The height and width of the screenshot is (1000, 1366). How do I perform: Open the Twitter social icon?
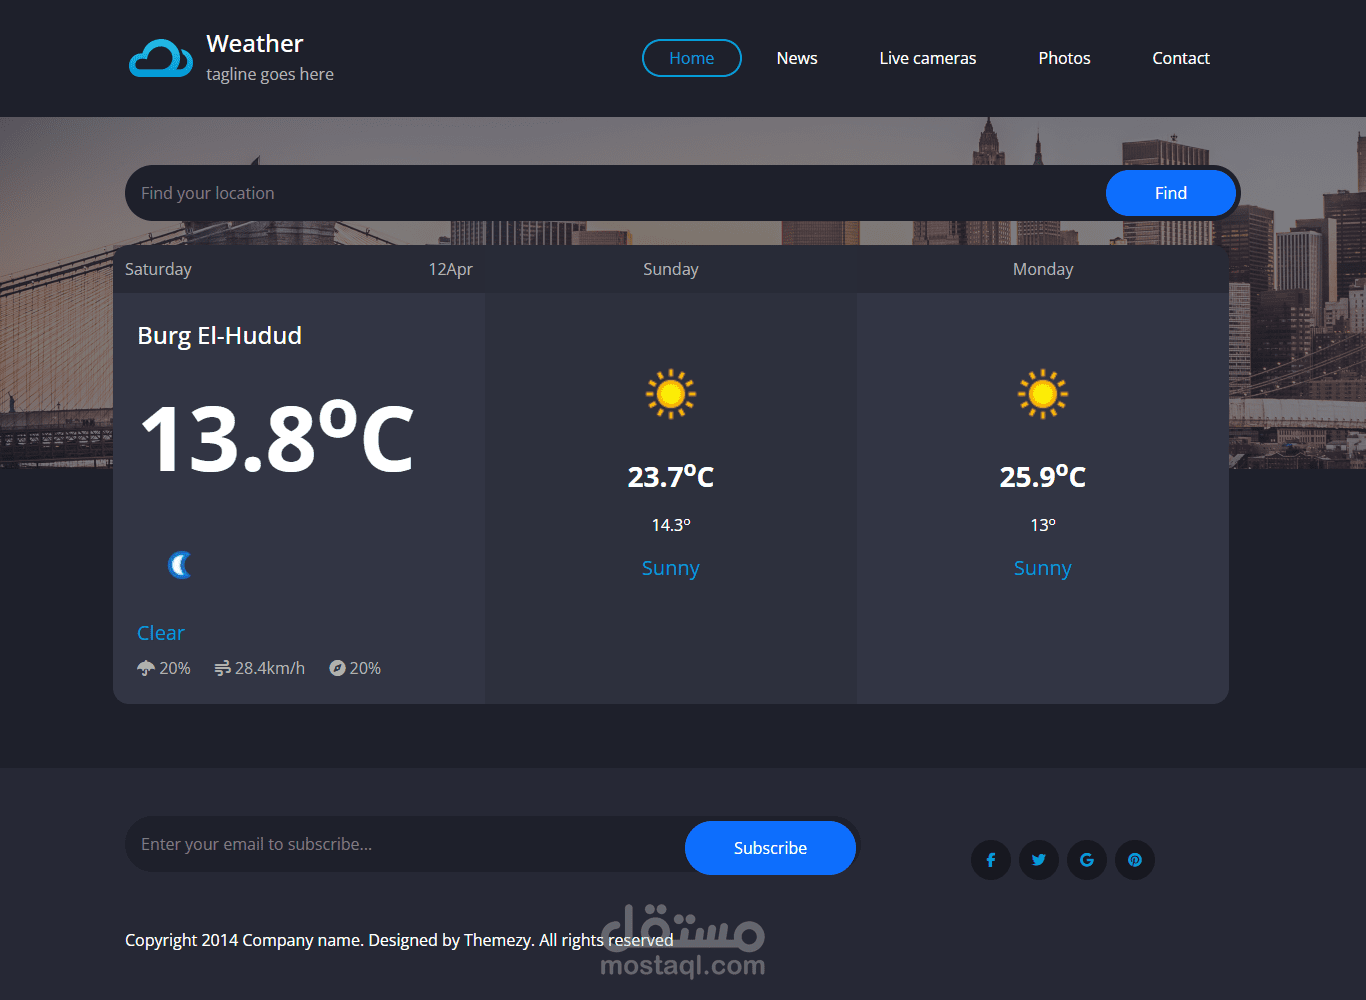point(1039,860)
